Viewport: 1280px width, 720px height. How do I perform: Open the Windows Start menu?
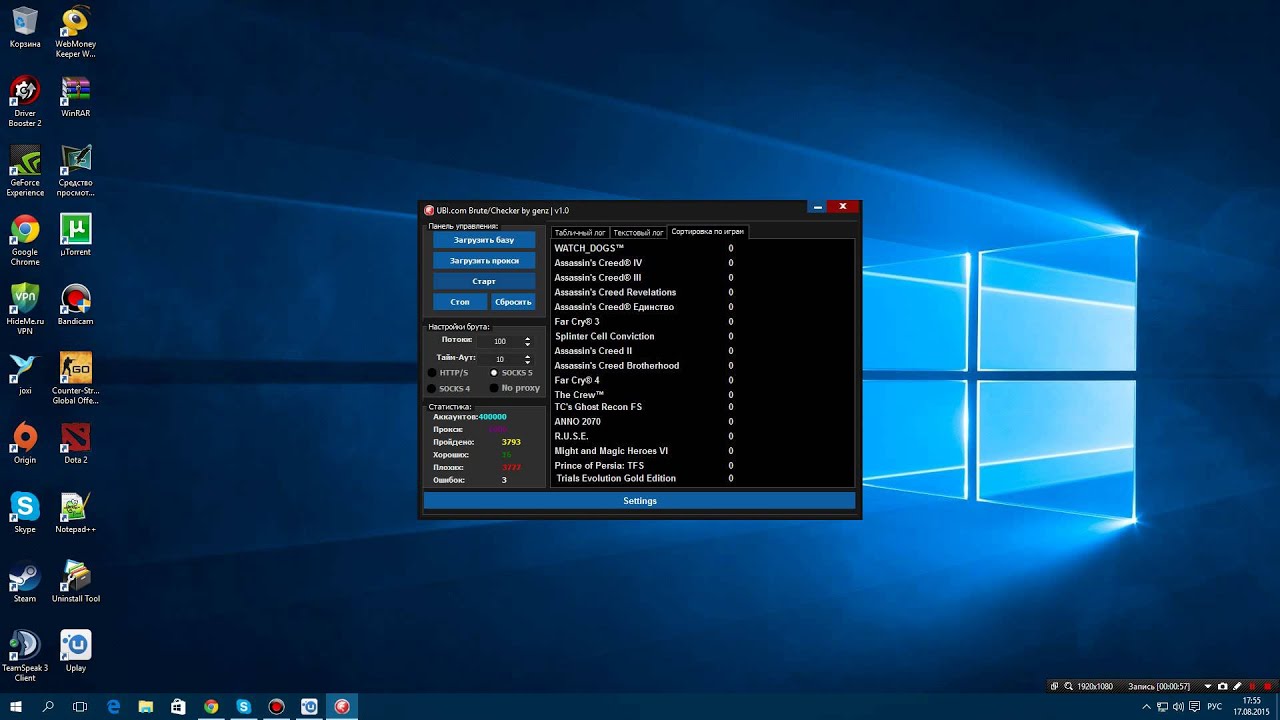click(x=16, y=706)
